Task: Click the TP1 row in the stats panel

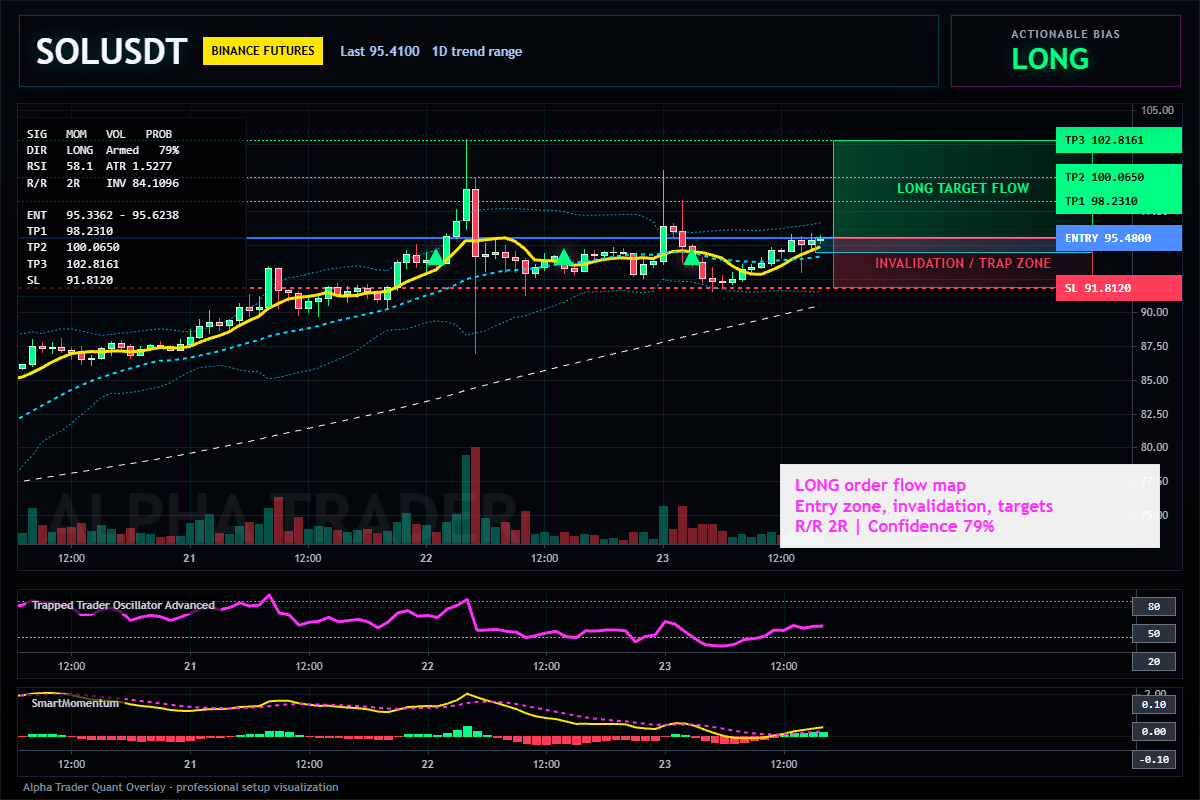Action: (70, 231)
